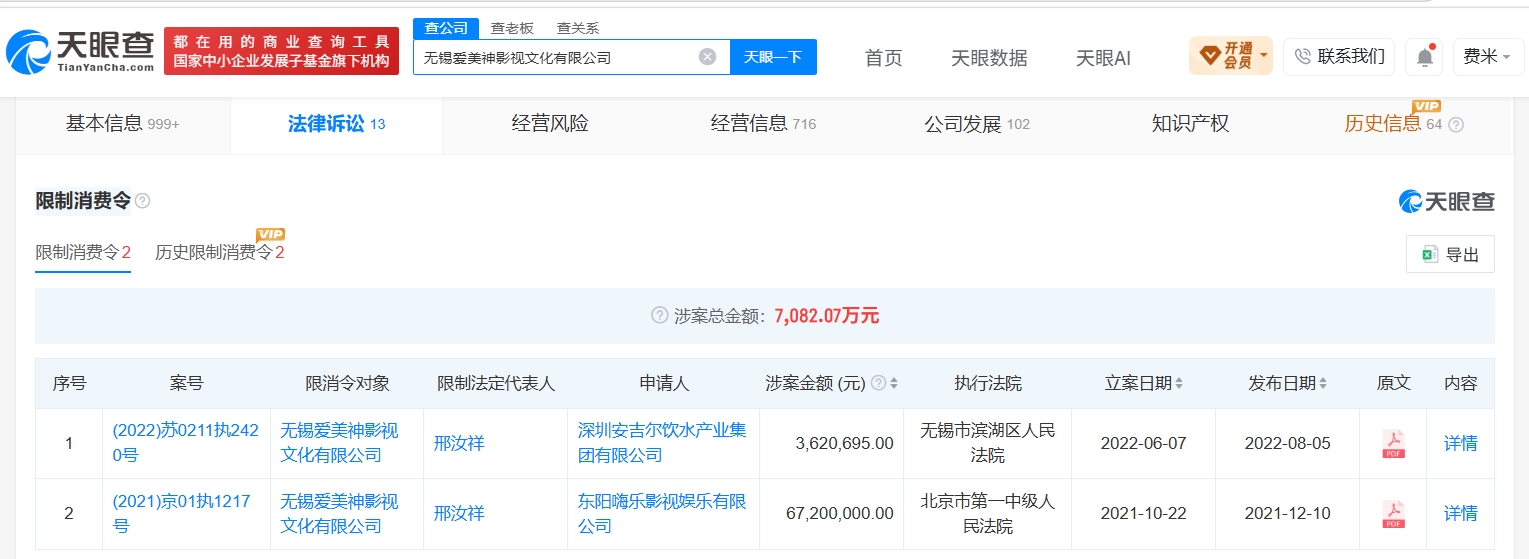Click the 案号 column header
The height and width of the screenshot is (559, 1529).
tap(186, 383)
